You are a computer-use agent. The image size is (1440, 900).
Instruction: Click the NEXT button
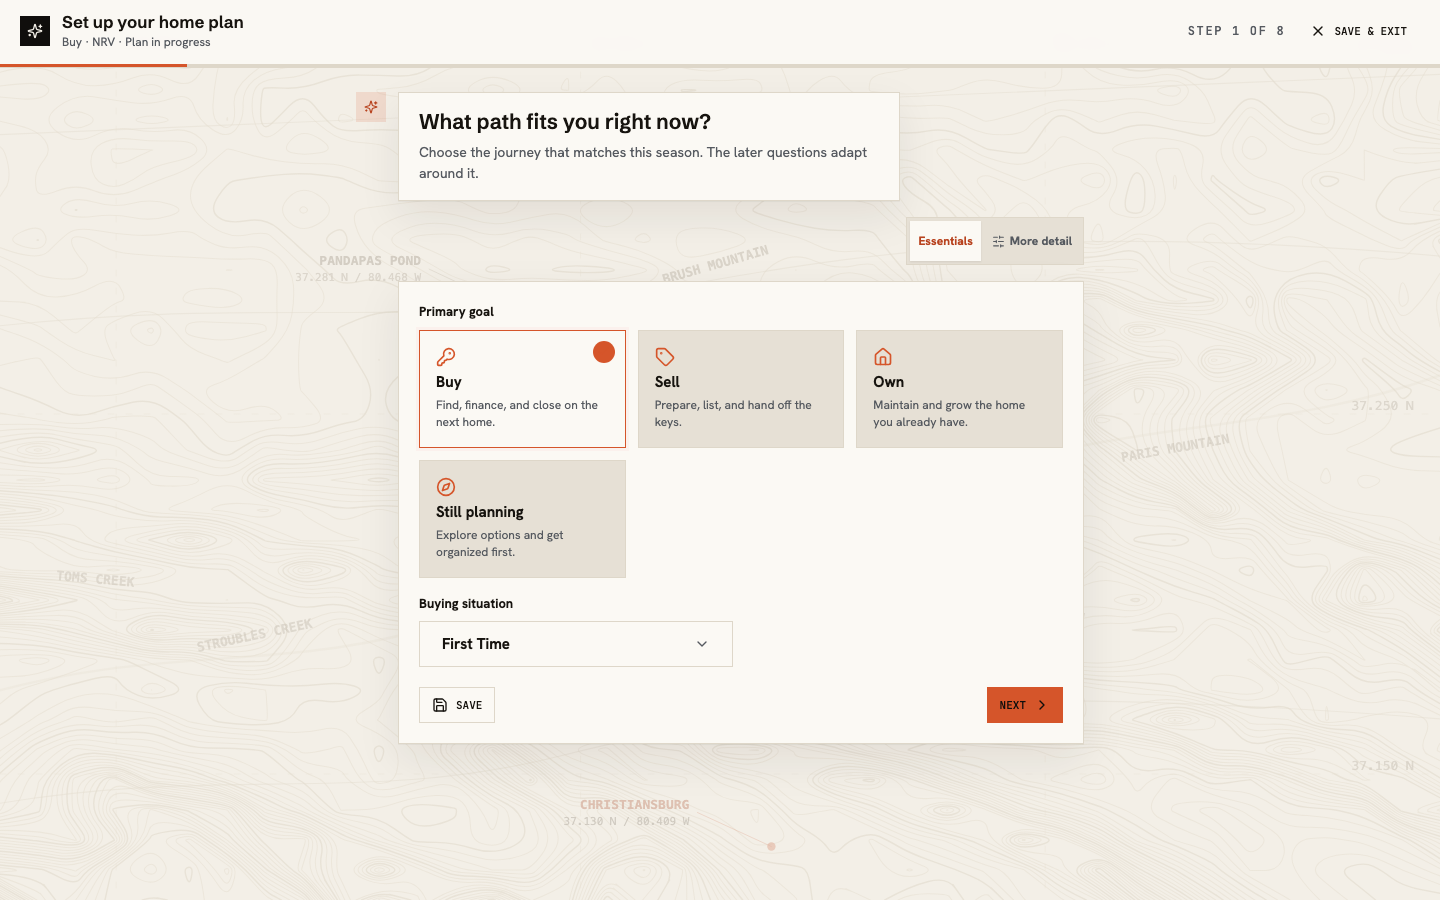1025,705
